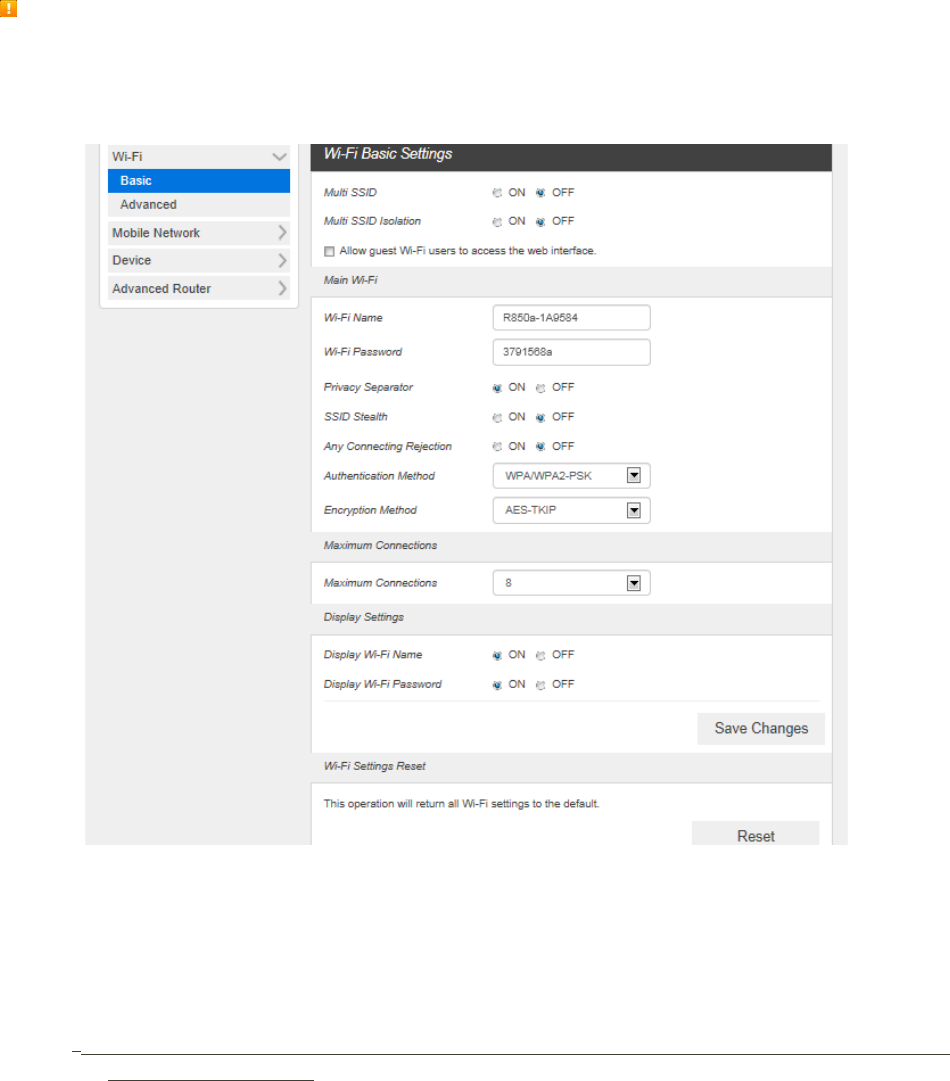Screen dimensions: 950x1081
Task: Set Display Wi-Fi Name to ON
Action: tap(497, 656)
